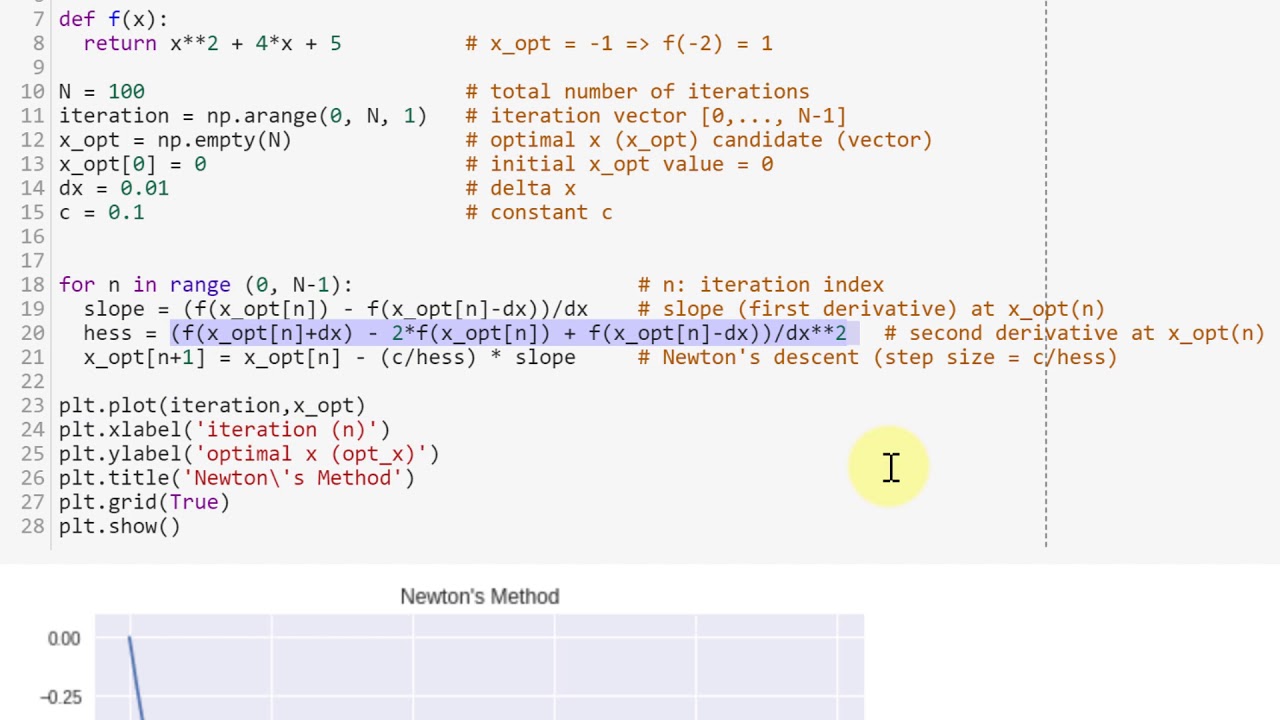Click "plt.xlabel('iteration (n)')" line
The image size is (1280, 720).
point(224,429)
